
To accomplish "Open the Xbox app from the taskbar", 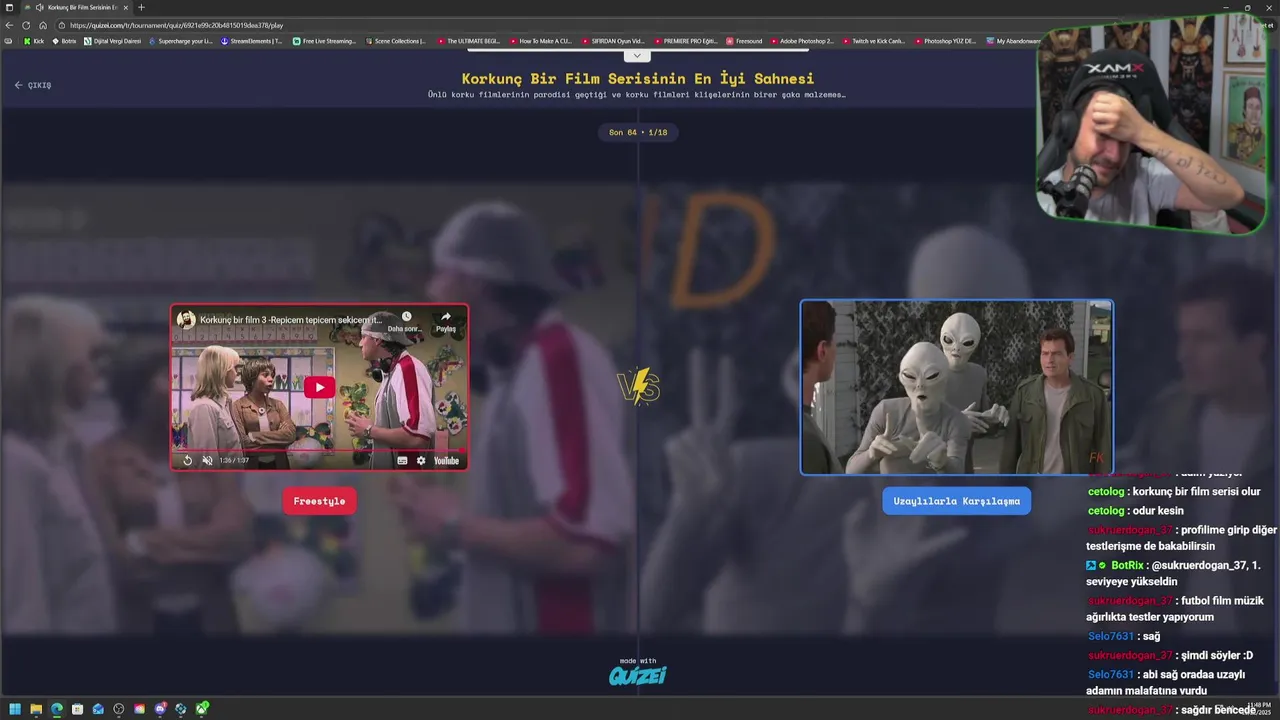I will point(202,709).
